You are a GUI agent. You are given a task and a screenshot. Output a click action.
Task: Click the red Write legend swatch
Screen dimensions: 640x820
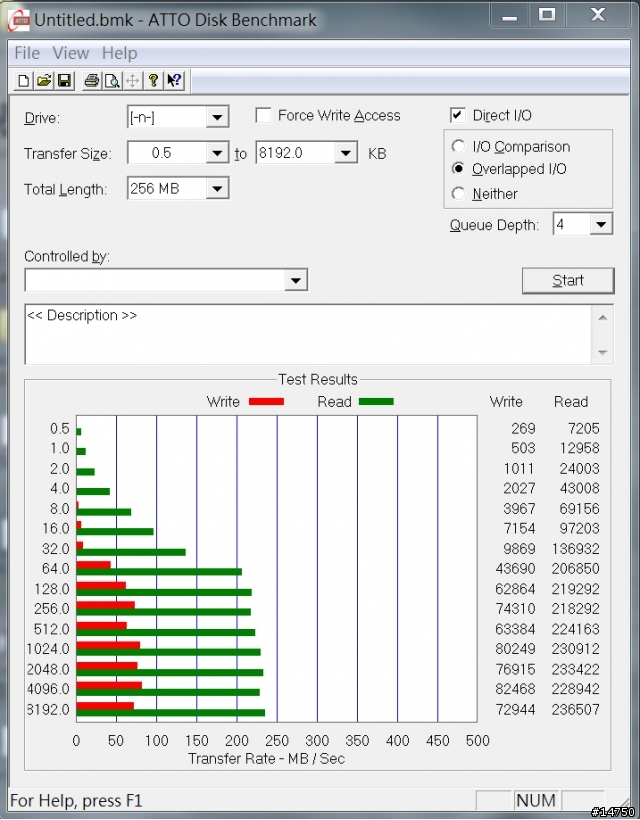pyautogui.click(x=266, y=402)
